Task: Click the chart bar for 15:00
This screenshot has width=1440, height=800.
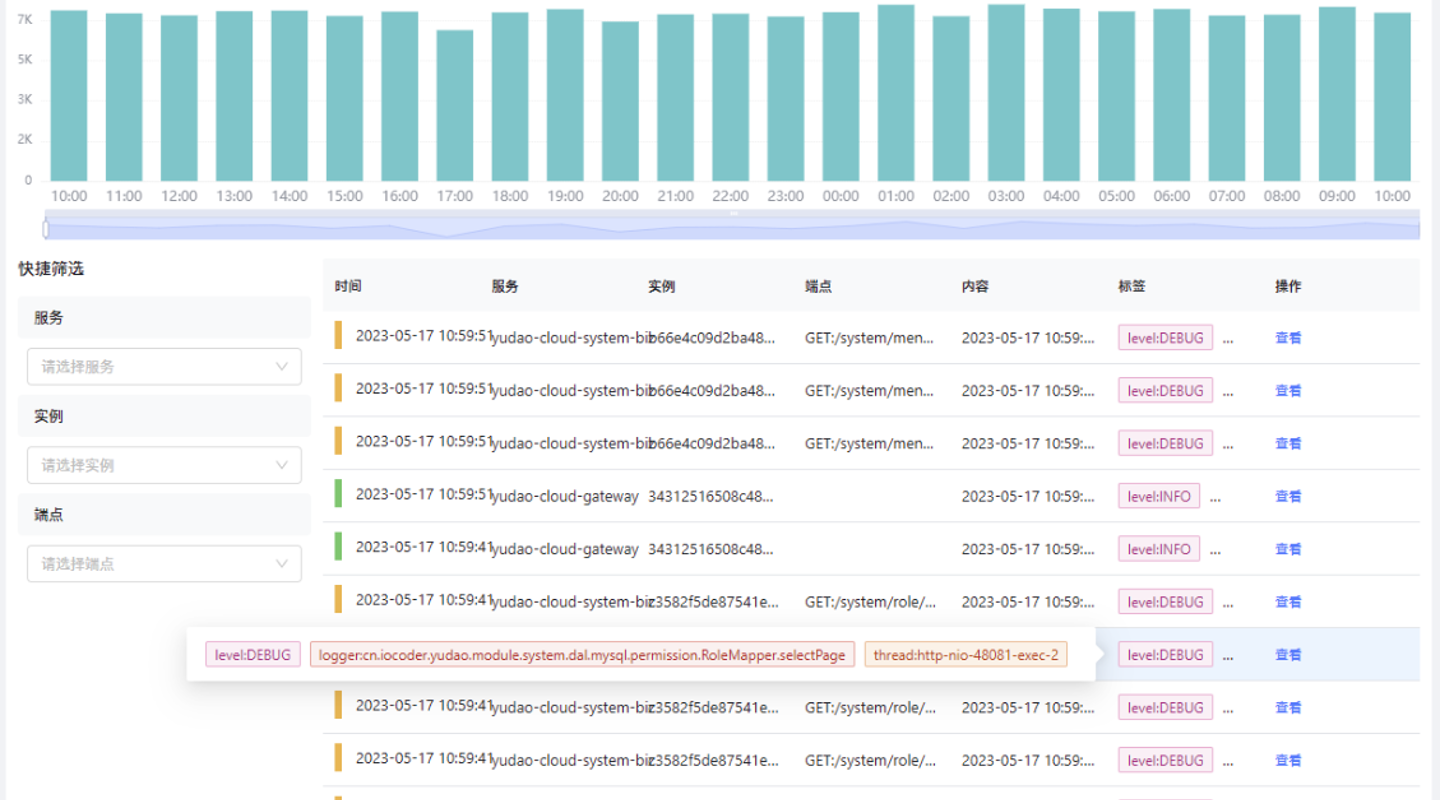Action: click(x=344, y=98)
